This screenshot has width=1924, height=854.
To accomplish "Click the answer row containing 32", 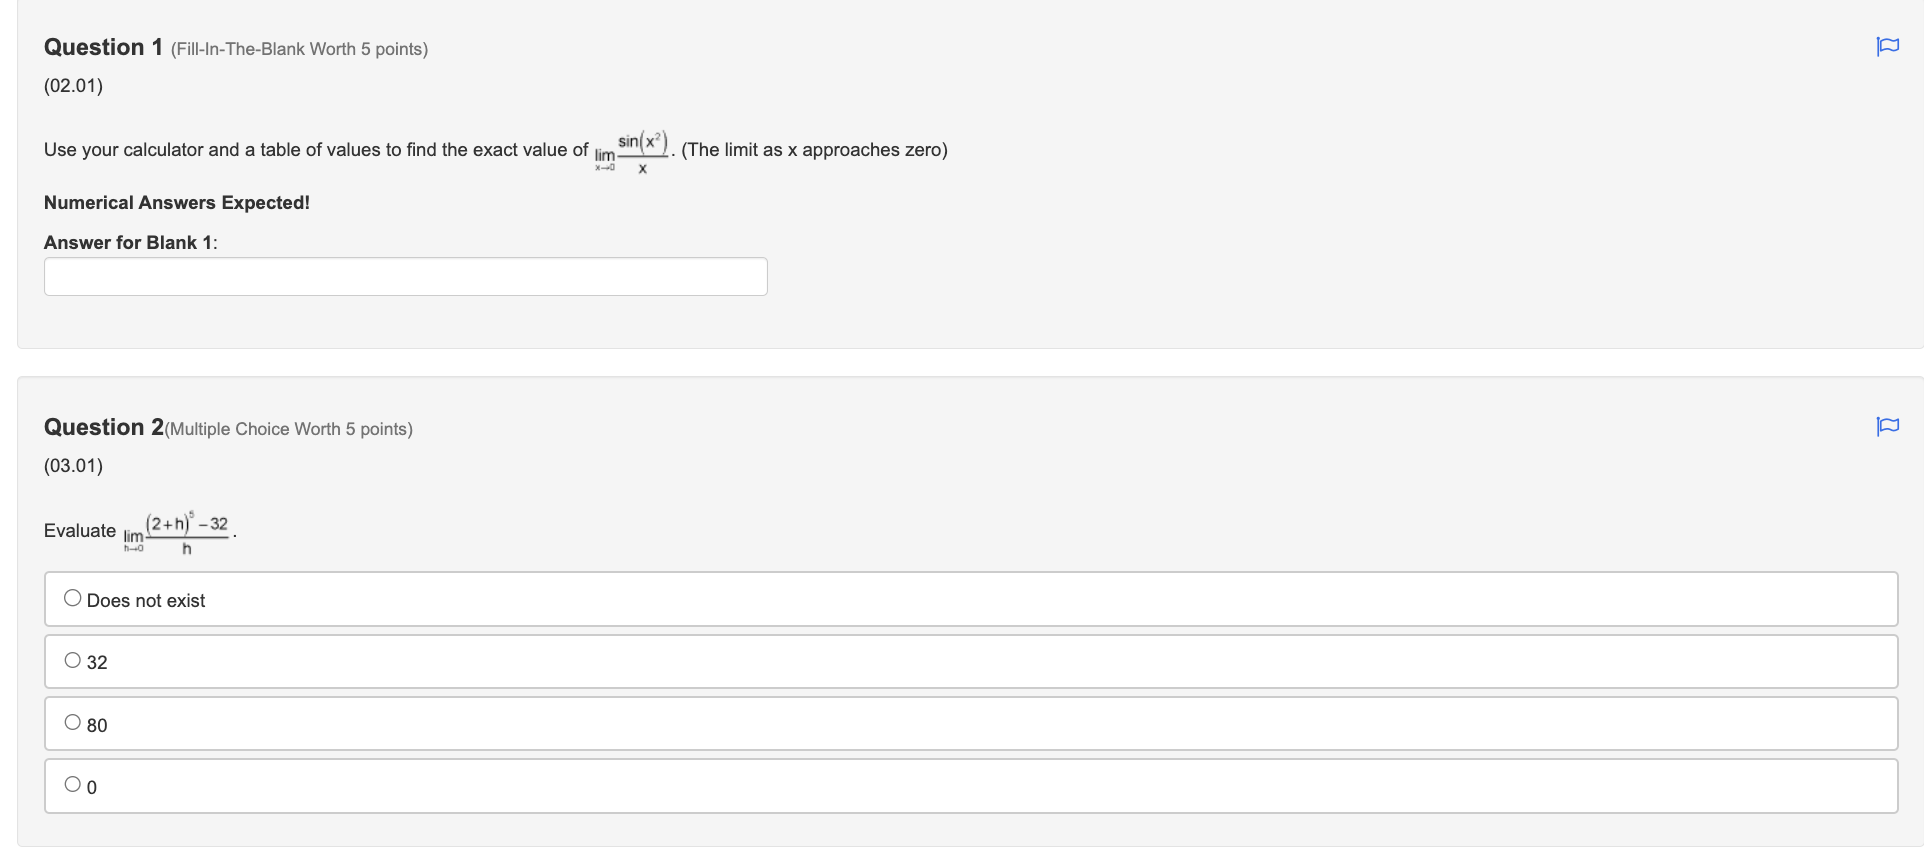I will click(500, 660).
